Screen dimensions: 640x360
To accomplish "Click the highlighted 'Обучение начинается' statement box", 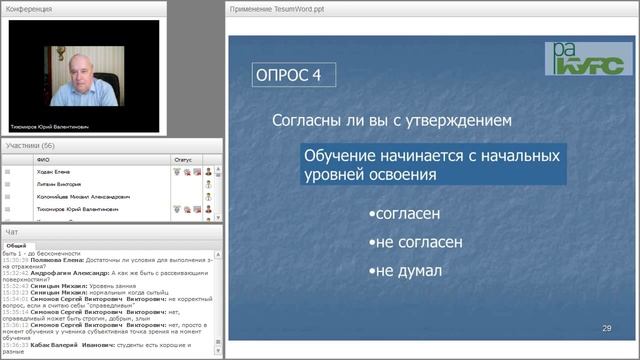I will [x=433, y=164].
